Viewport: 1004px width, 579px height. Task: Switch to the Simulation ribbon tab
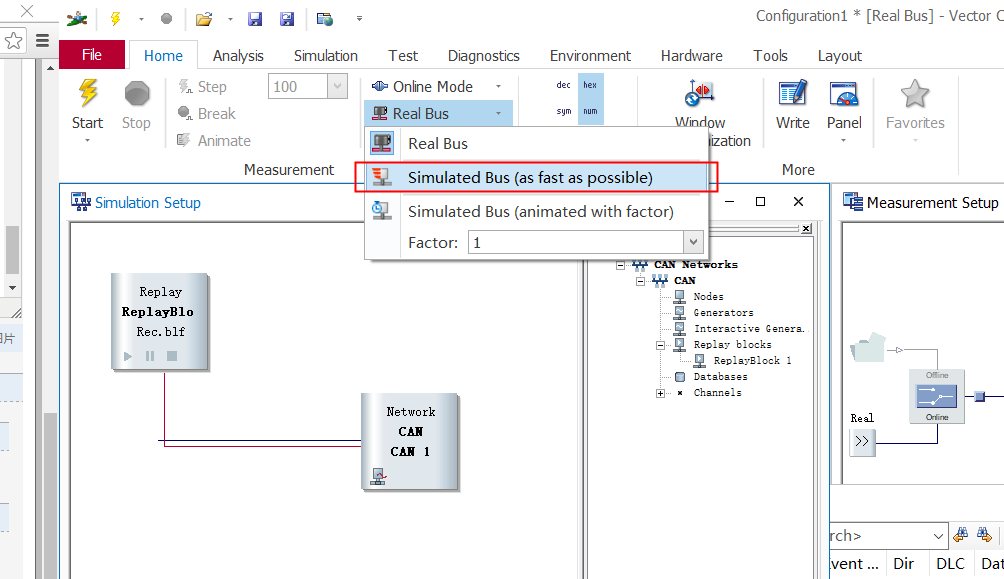coord(326,56)
